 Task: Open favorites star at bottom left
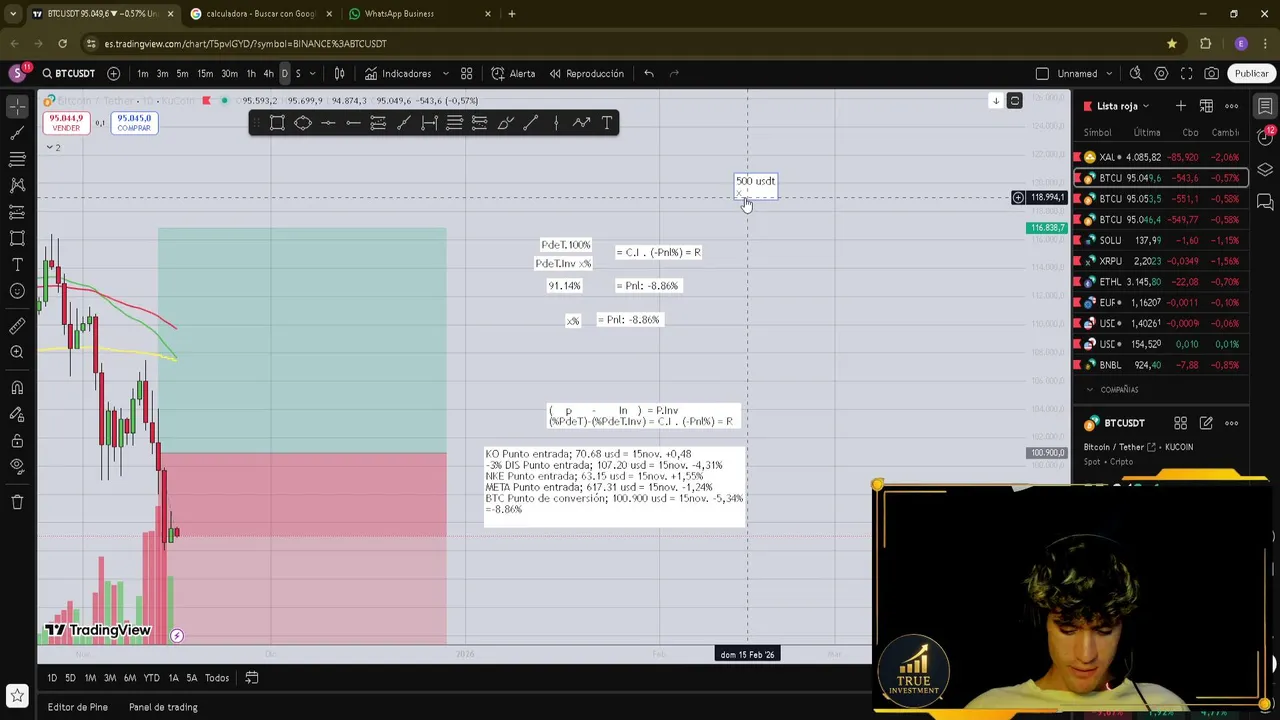coord(17,695)
